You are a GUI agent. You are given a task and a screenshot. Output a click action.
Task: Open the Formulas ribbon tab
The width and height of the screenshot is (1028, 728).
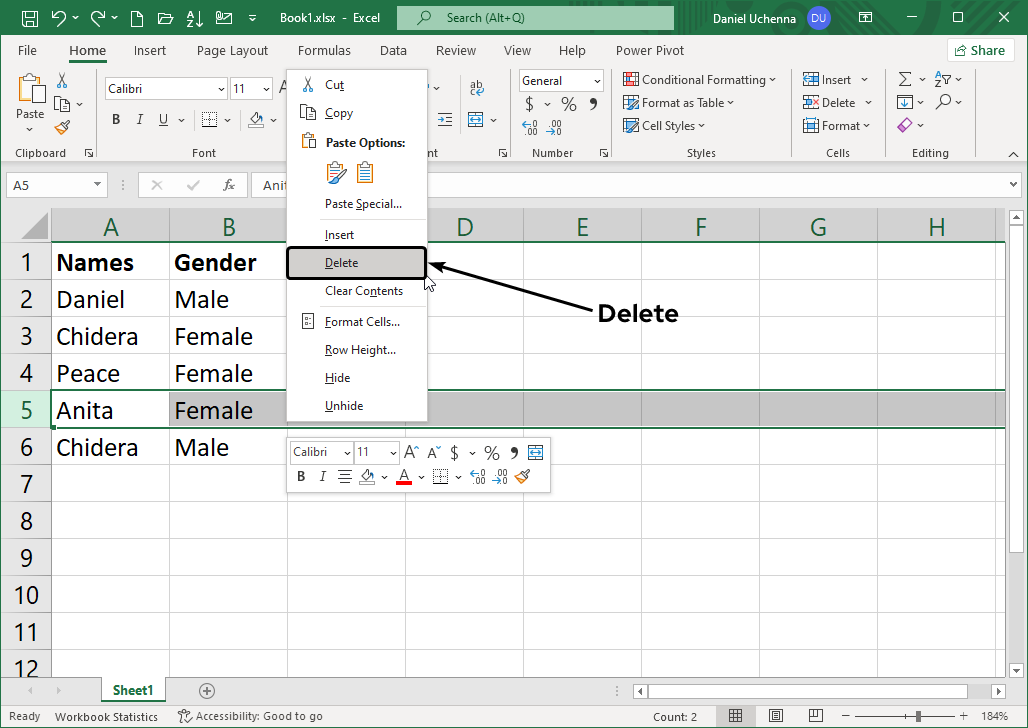(x=324, y=51)
